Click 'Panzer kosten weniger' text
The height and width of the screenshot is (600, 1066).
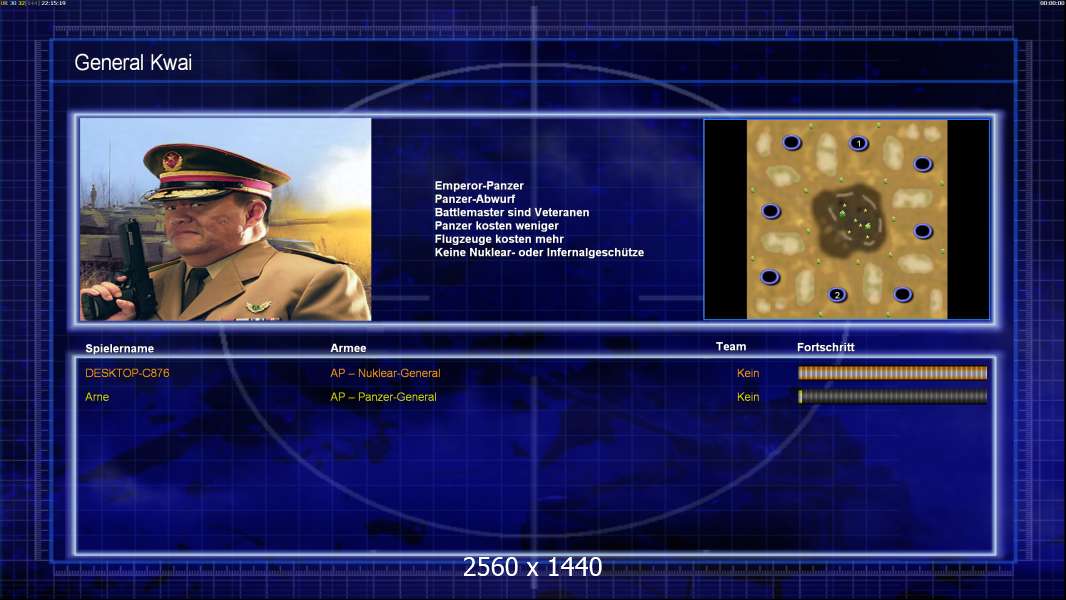click(496, 226)
